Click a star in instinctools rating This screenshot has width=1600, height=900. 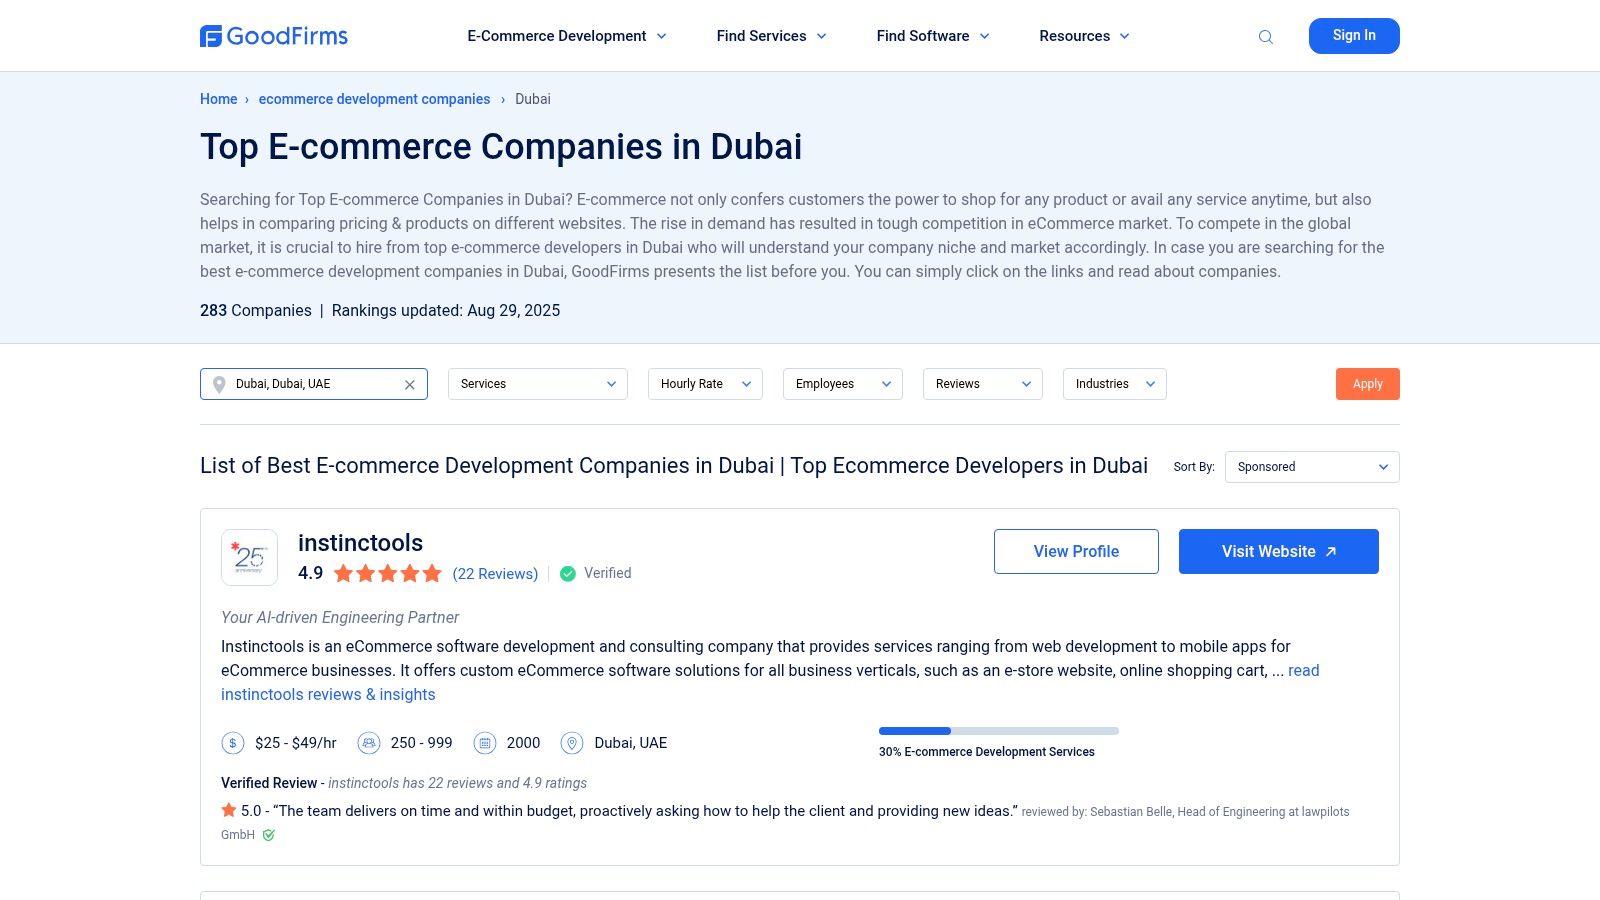tap(386, 573)
